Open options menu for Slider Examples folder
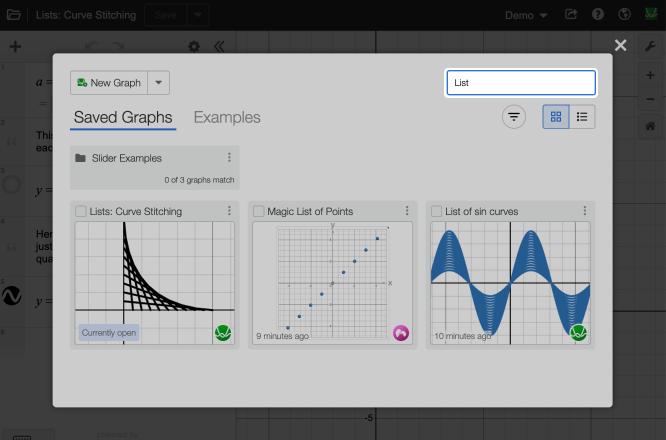The height and width of the screenshot is (440, 666). click(229, 158)
